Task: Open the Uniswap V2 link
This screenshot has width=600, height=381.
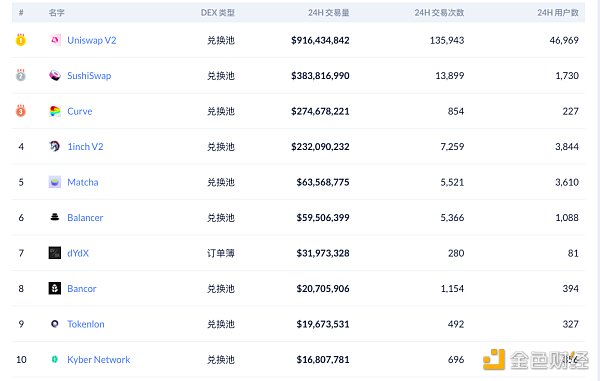Action: coord(92,40)
